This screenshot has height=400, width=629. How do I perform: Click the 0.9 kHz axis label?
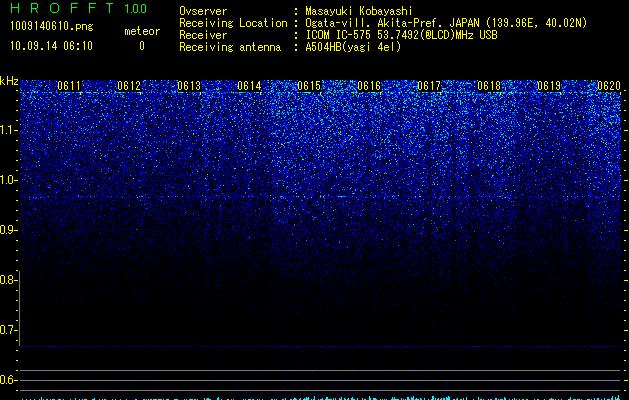click(x=8, y=230)
